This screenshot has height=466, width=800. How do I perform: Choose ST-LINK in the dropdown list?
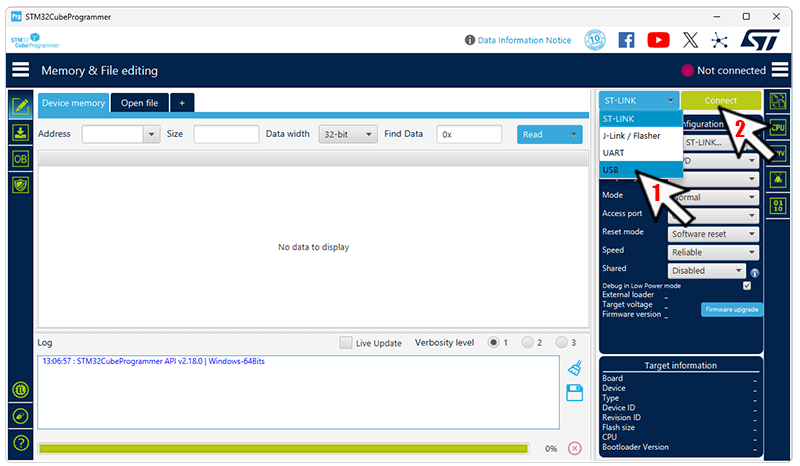click(641, 118)
